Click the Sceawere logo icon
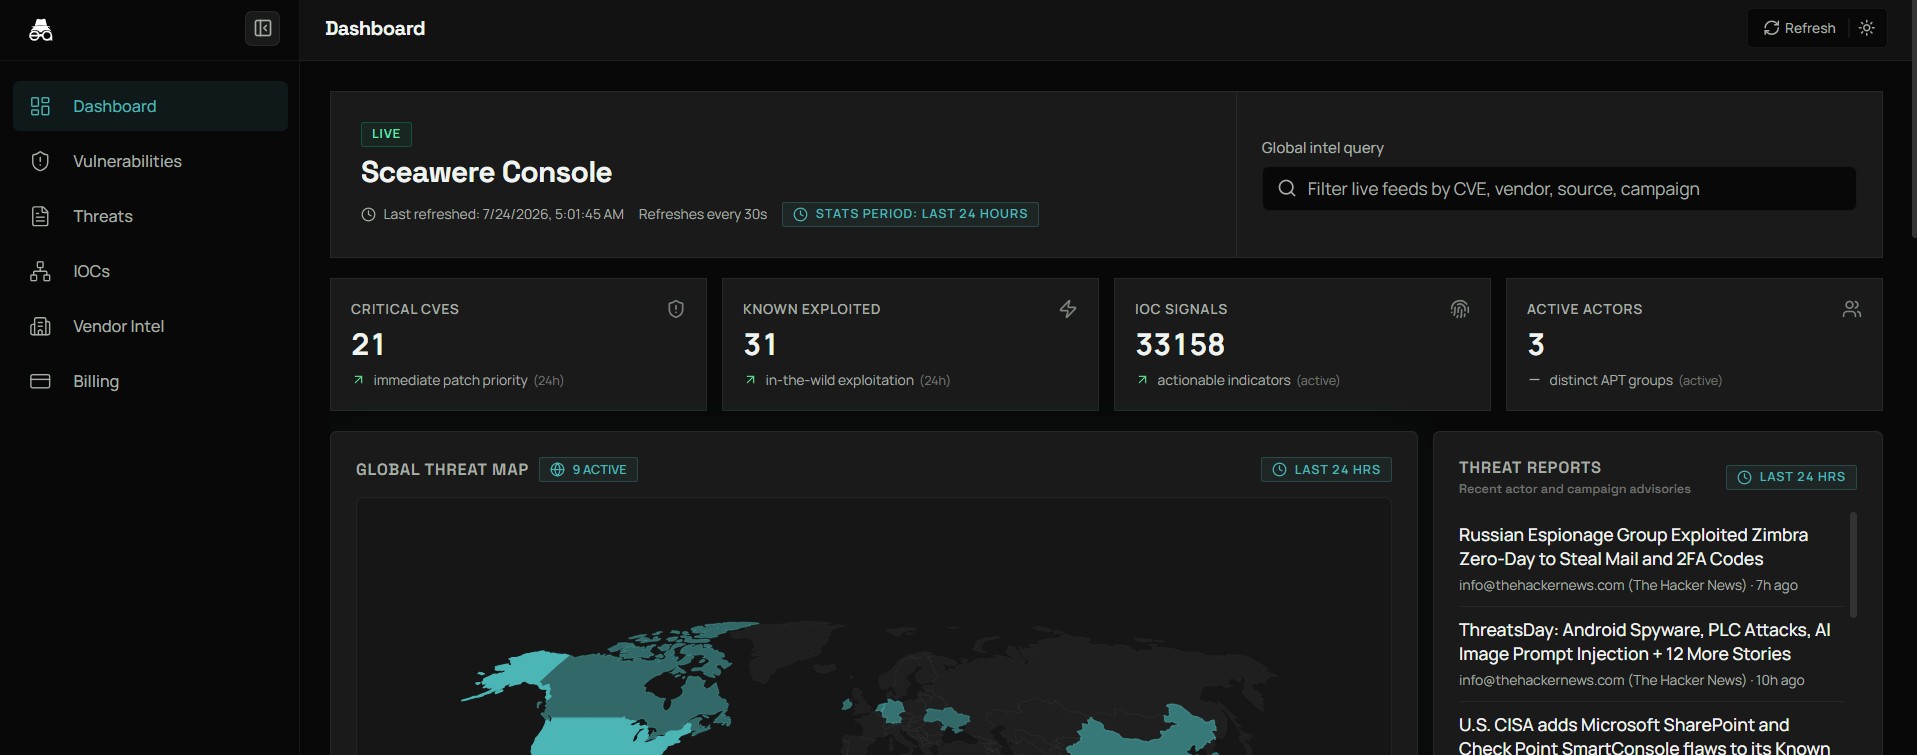Image resolution: width=1917 pixels, height=755 pixels. point(41,29)
